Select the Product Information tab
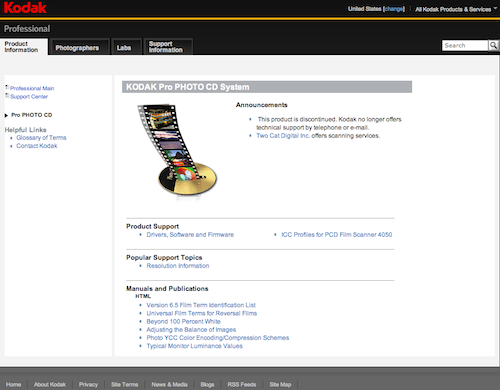The height and width of the screenshot is (390, 500). point(24,47)
